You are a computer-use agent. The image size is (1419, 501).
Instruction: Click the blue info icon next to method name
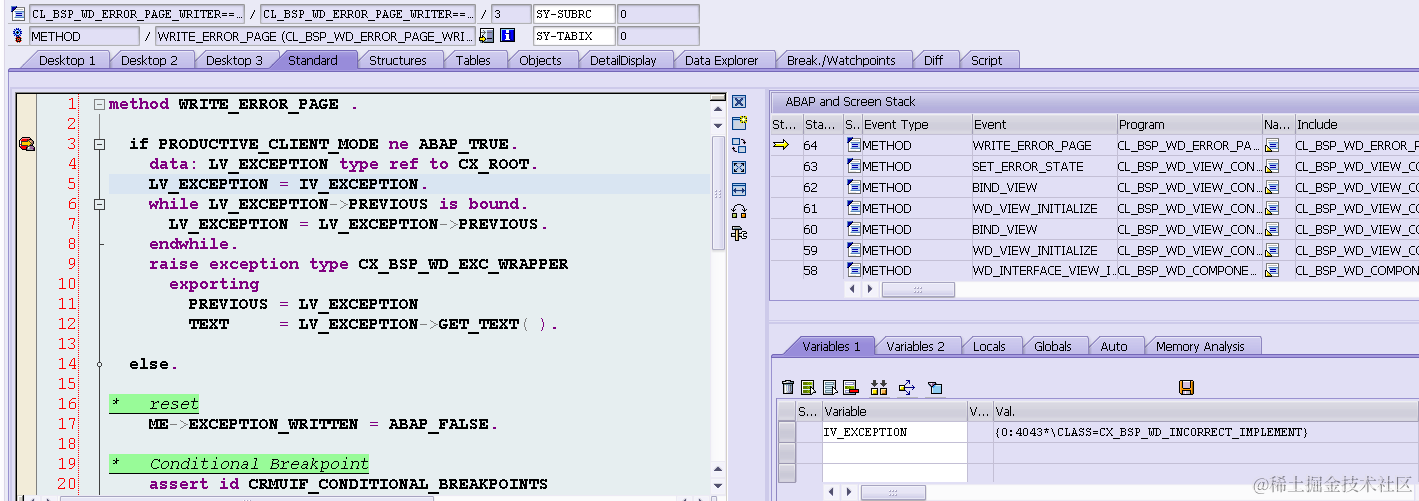[x=507, y=36]
